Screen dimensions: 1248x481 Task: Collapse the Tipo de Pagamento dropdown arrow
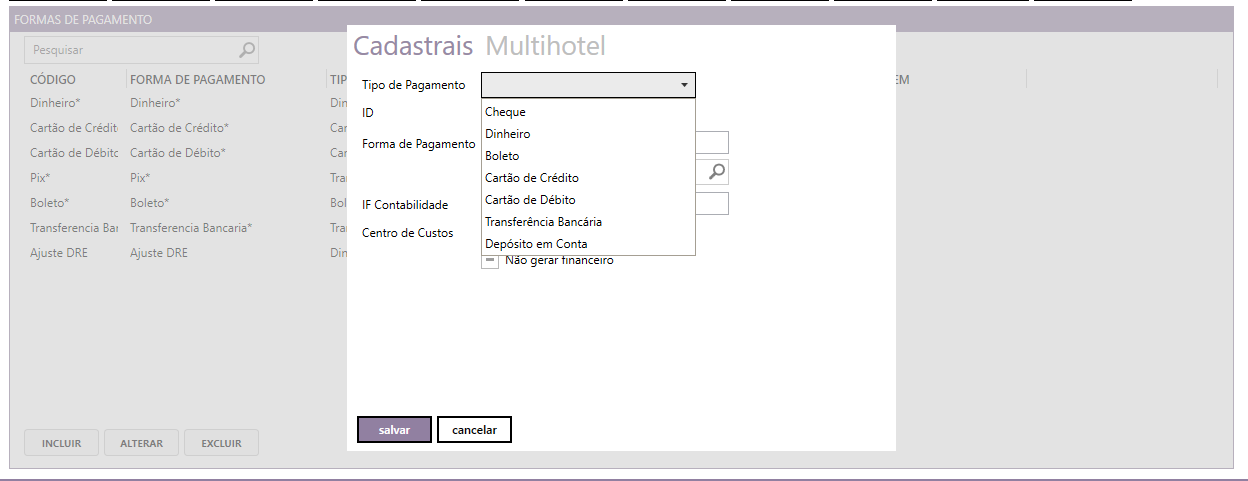click(684, 86)
